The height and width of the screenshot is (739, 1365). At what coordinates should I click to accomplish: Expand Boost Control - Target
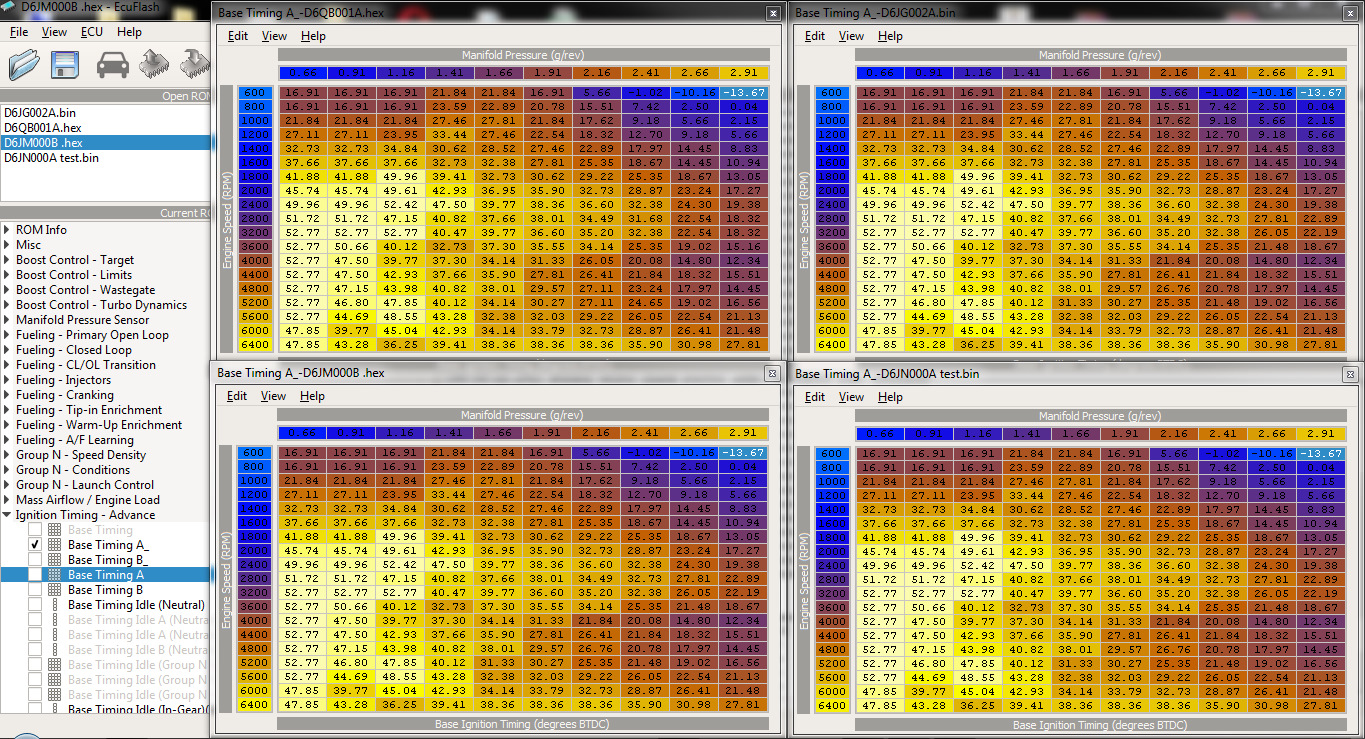(8, 260)
